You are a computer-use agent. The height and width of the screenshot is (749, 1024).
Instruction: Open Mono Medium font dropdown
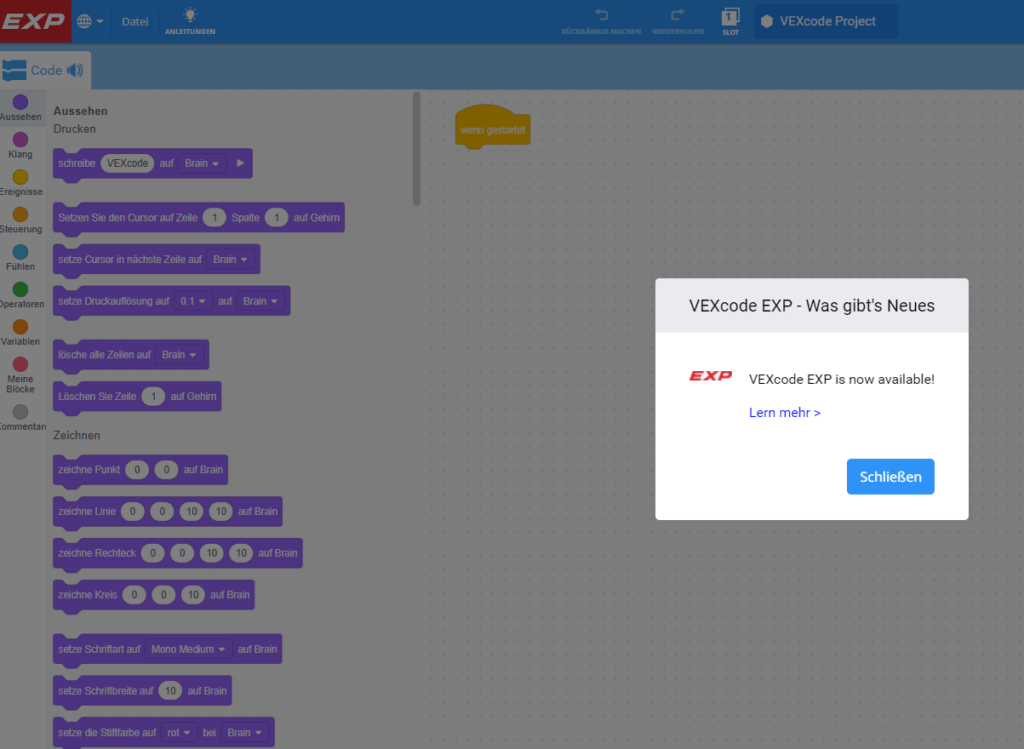pos(188,649)
